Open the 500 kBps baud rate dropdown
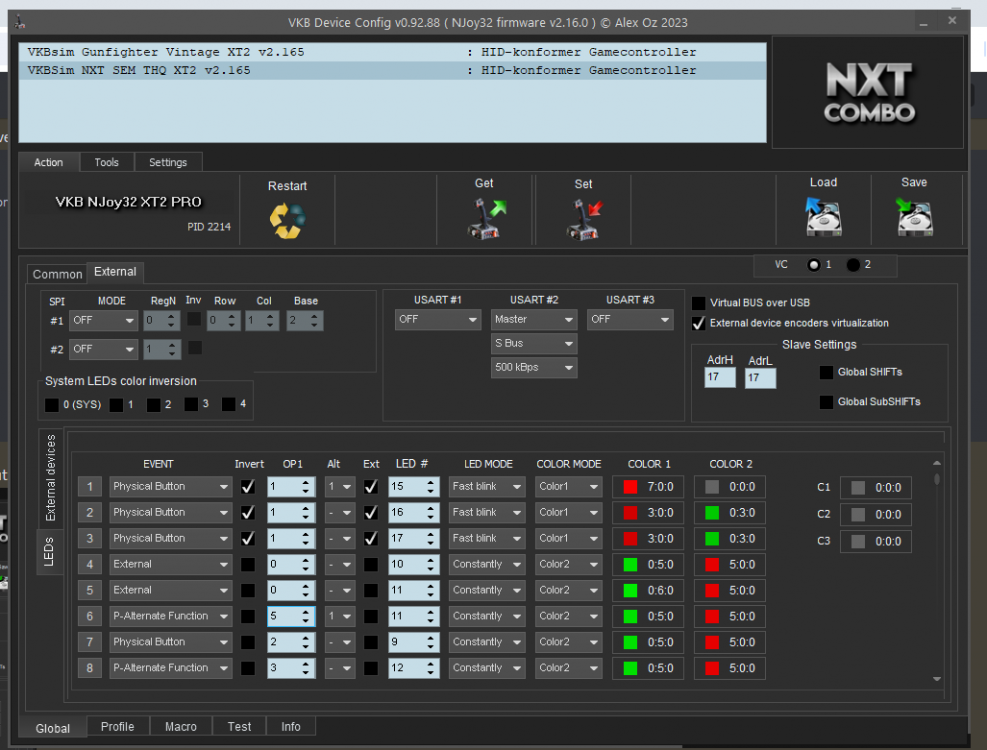 (x=534, y=368)
